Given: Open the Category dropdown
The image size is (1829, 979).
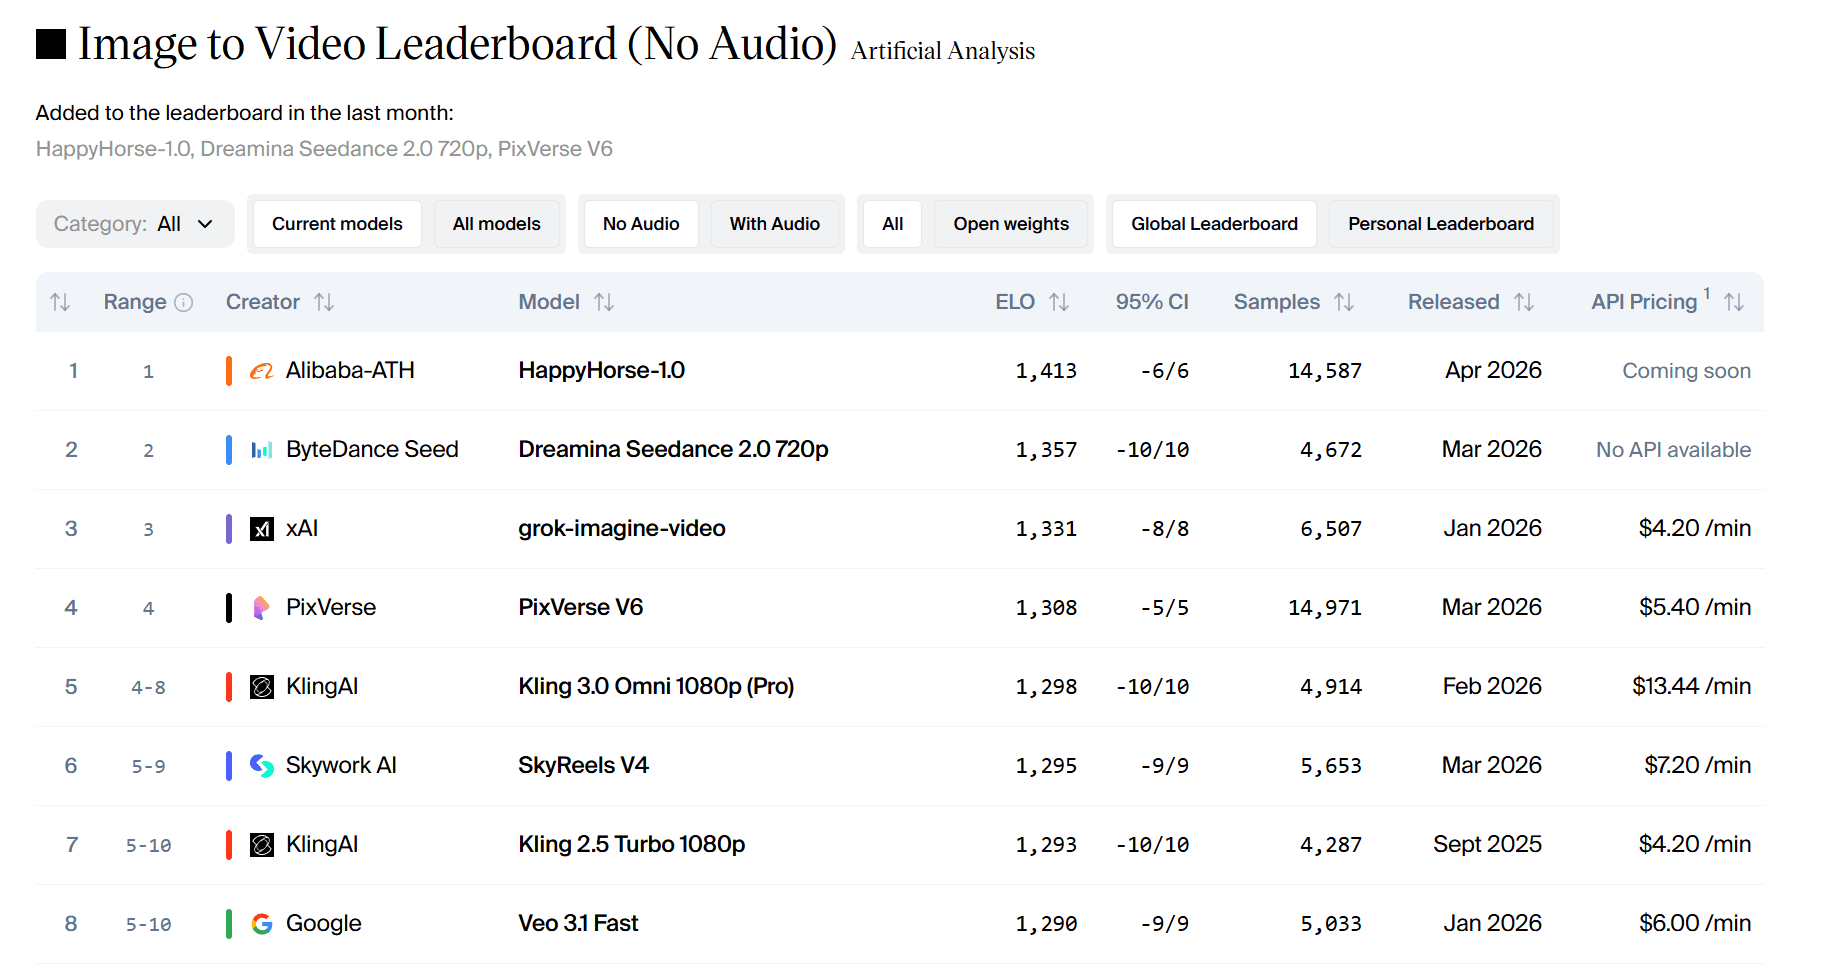Looking at the screenshot, I should click(135, 224).
